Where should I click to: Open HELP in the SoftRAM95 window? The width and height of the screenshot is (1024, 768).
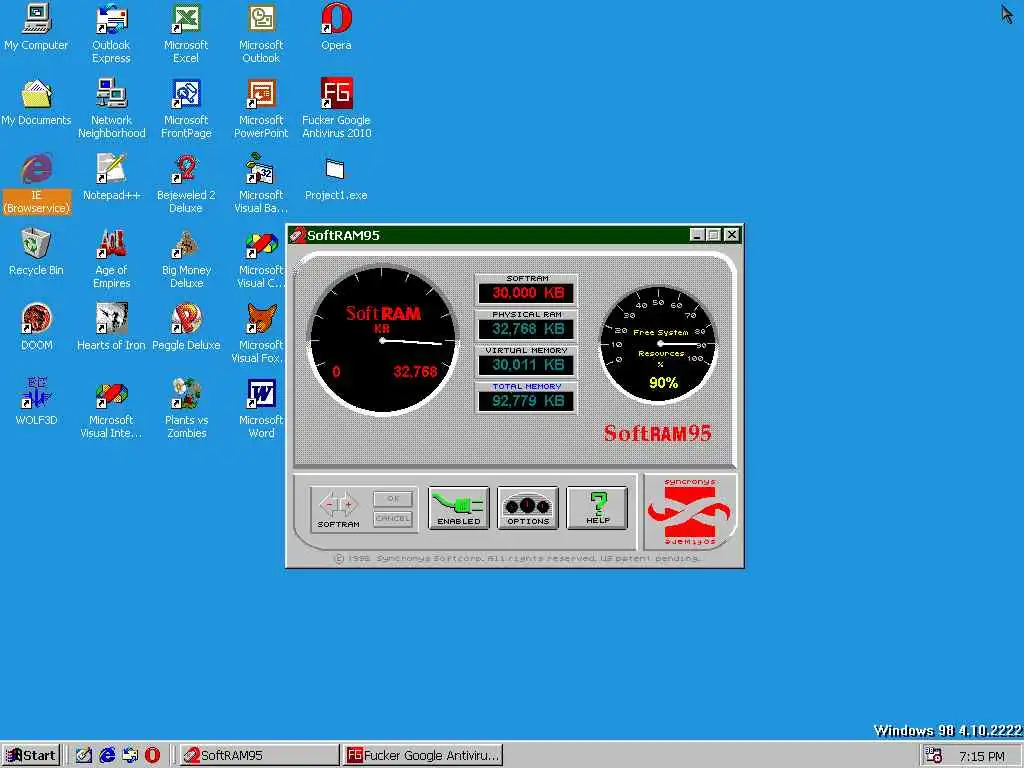(597, 508)
